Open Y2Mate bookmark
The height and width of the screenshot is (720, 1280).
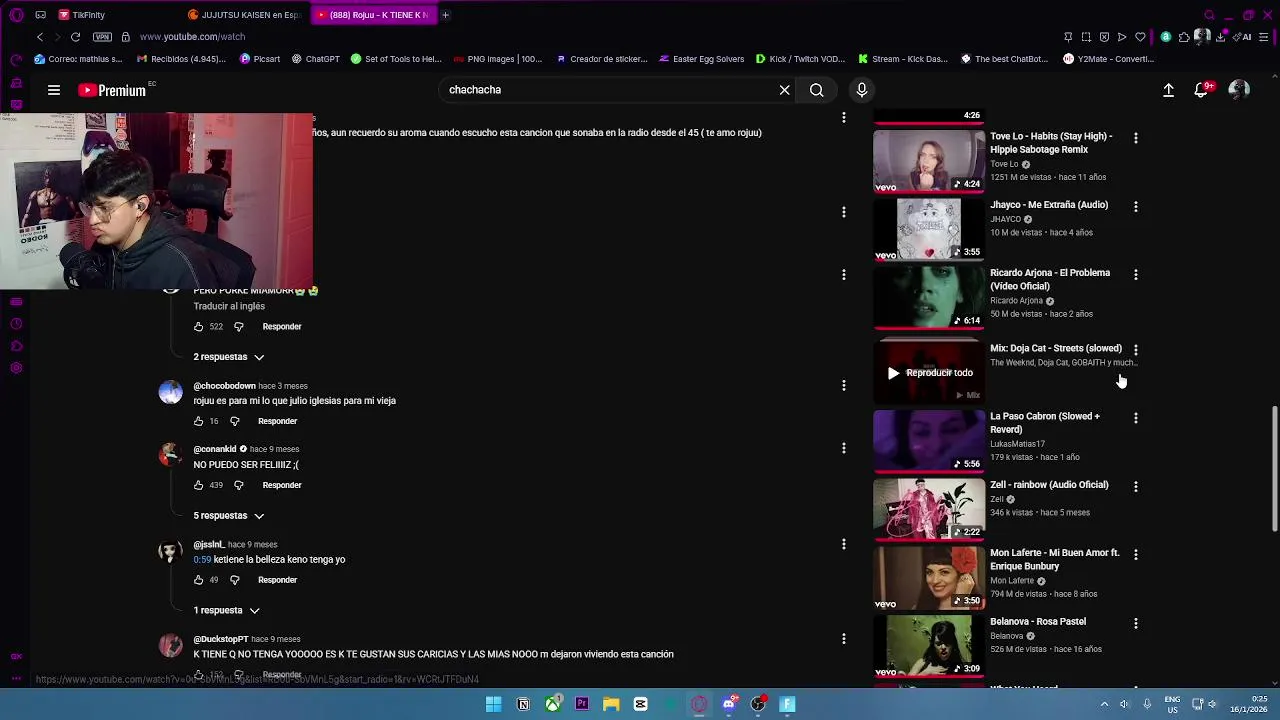coord(1108,59)
